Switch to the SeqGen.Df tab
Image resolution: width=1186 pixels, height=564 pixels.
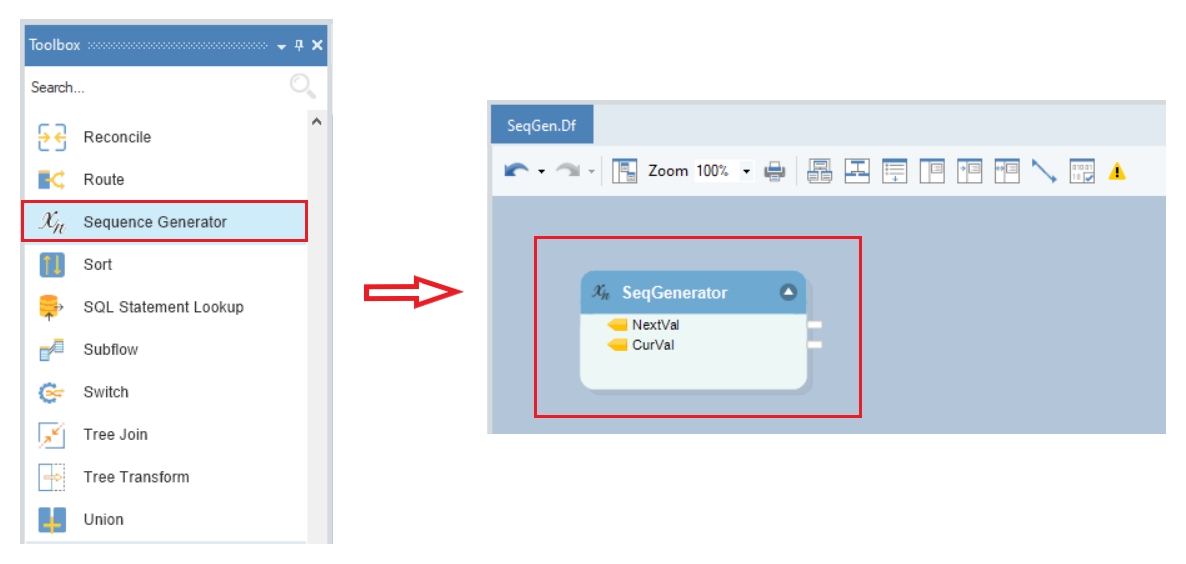pyautogui.click(x=542, y=125)
